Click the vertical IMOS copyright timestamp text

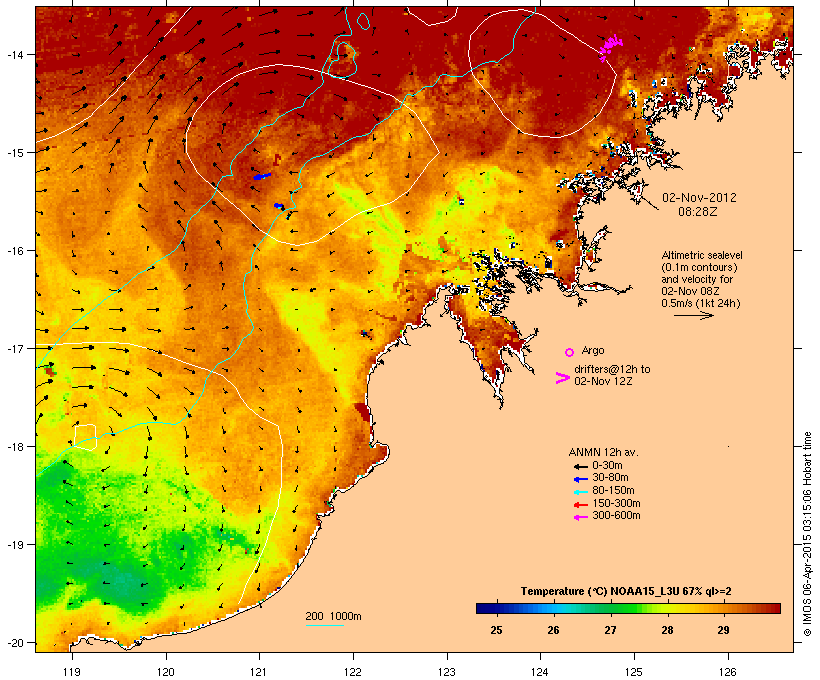point(808,534)
